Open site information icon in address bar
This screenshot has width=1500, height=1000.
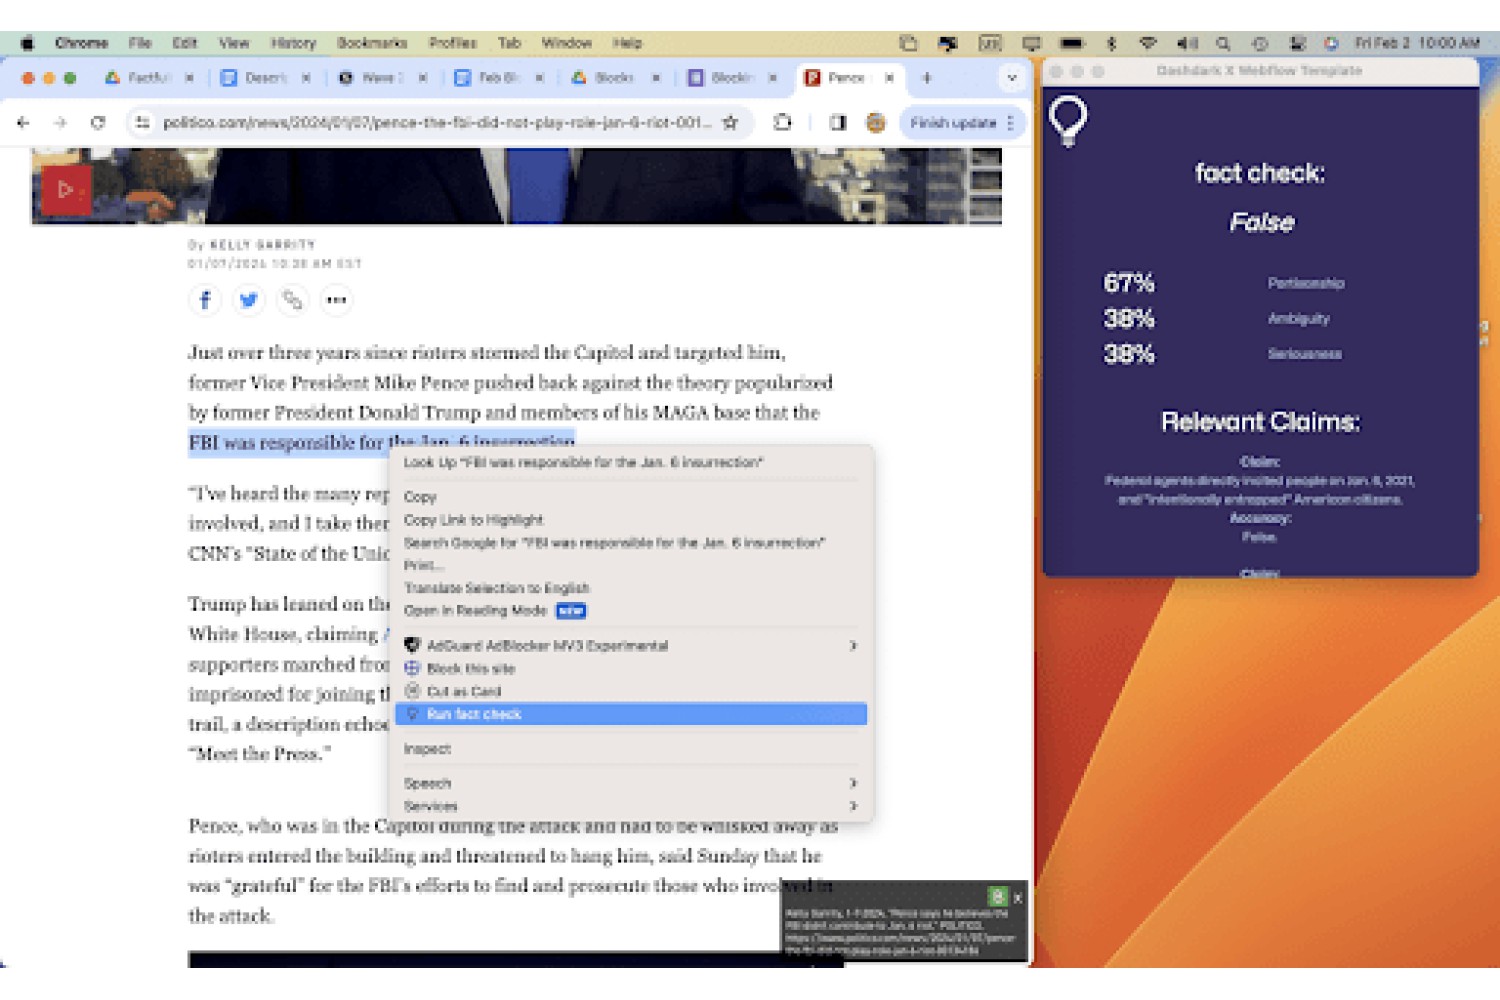(142, 122)
